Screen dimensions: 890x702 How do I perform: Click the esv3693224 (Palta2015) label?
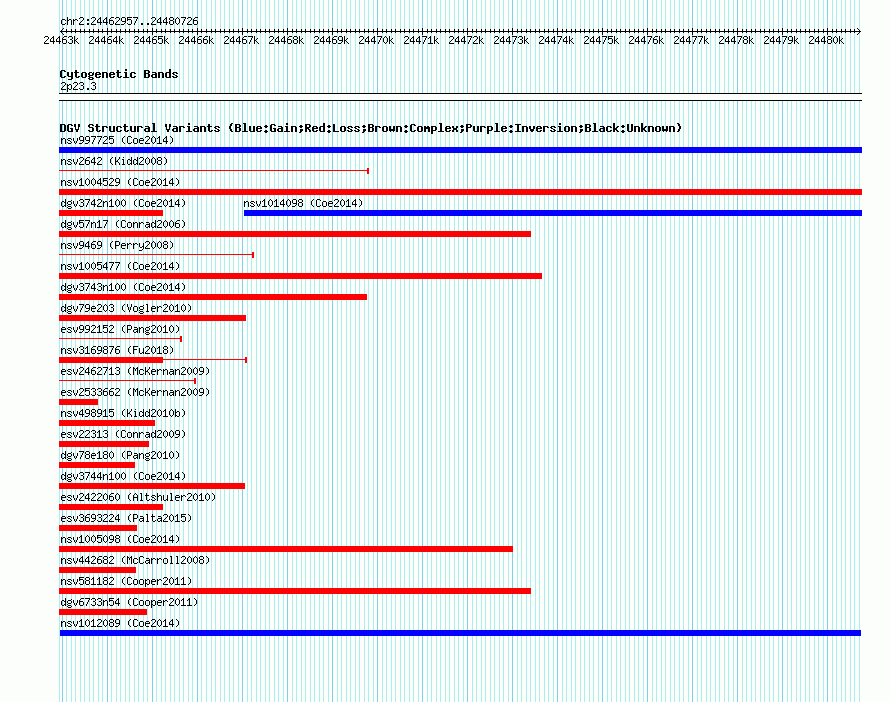(126, 518)
